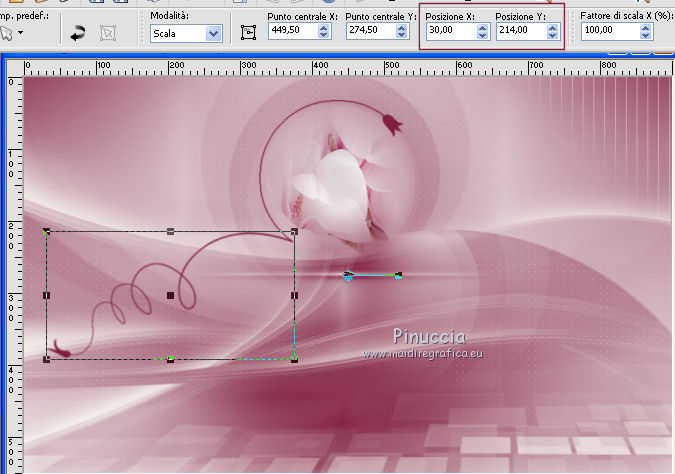This screenshot has height=474, width=675.
Task: Click the top-right selection handle
Action: pos(294,232)
